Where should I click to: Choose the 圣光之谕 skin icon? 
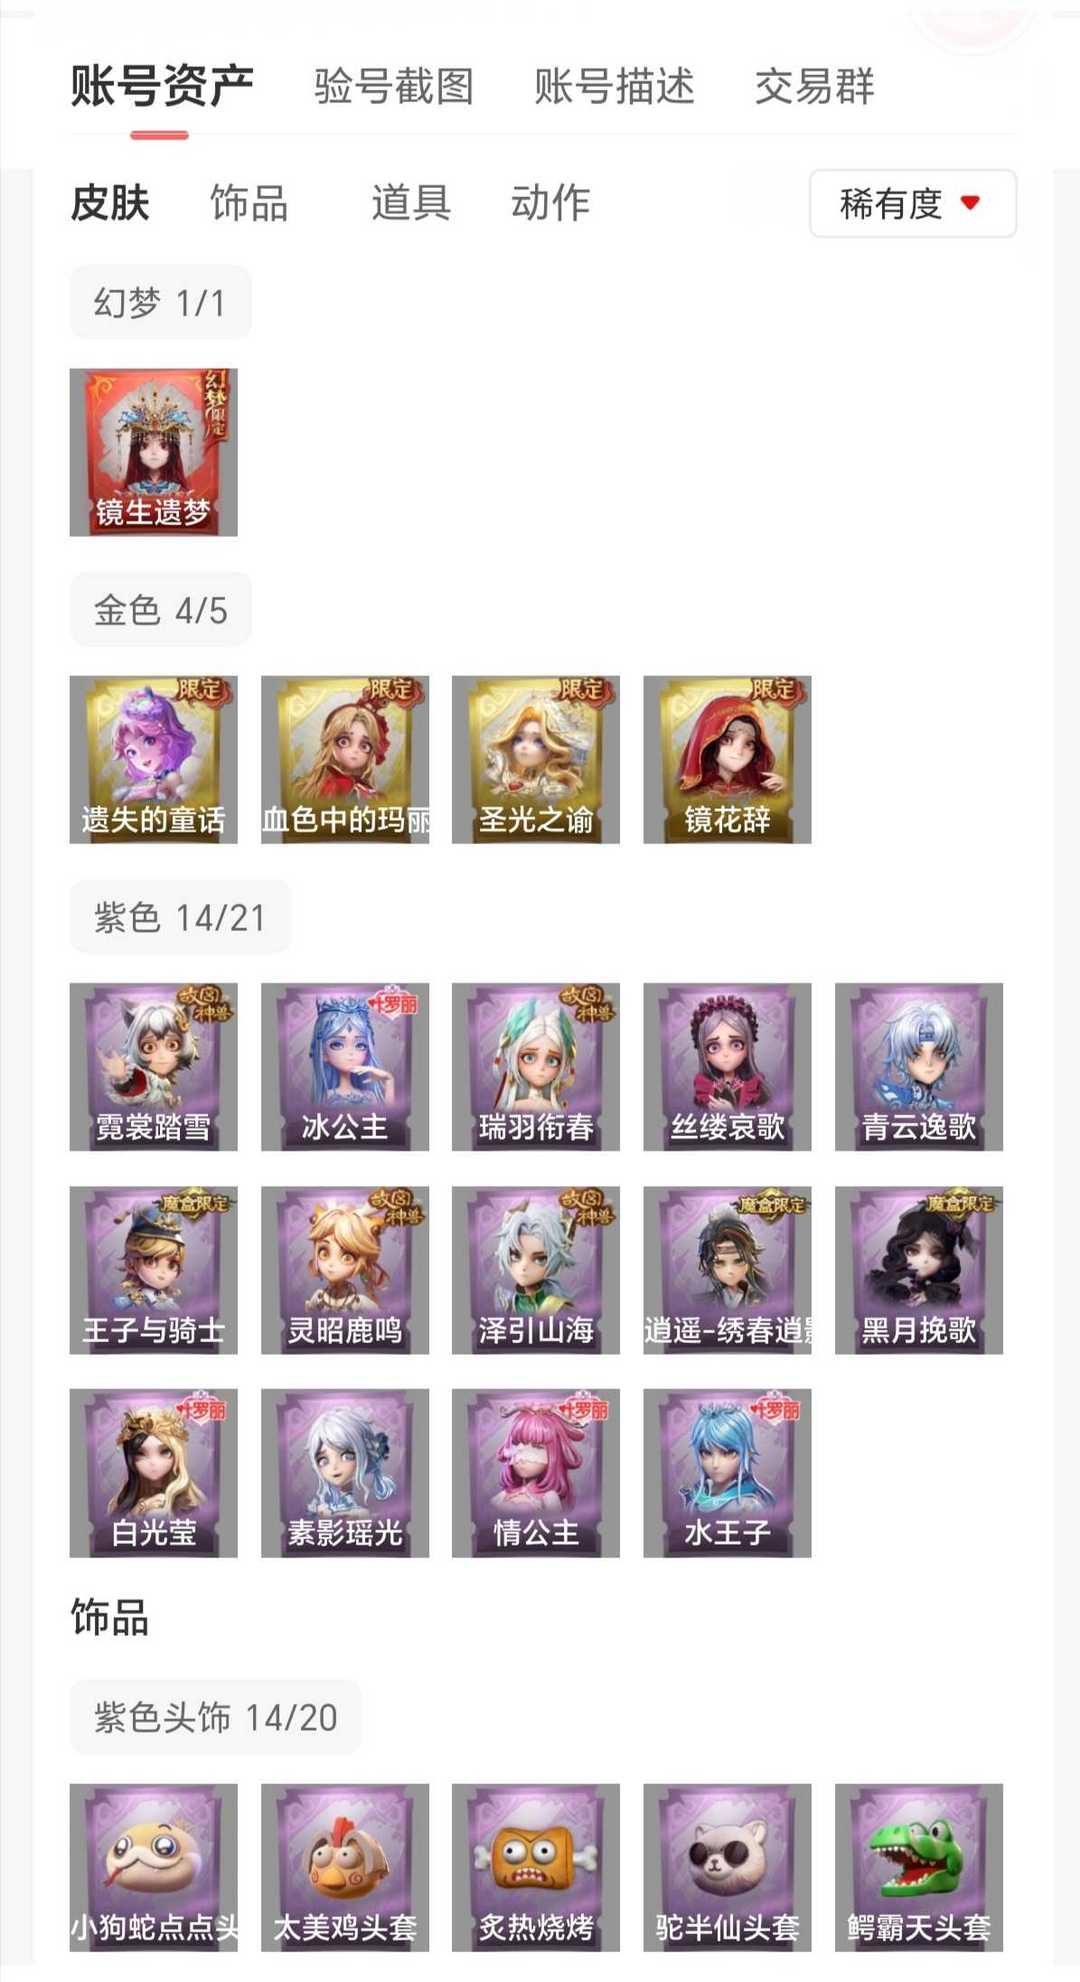[536, 759]
